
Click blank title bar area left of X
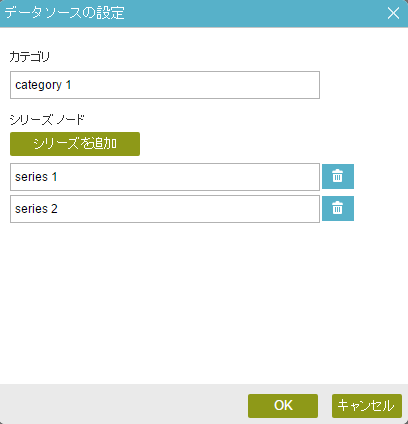click(x=253, y=13)
